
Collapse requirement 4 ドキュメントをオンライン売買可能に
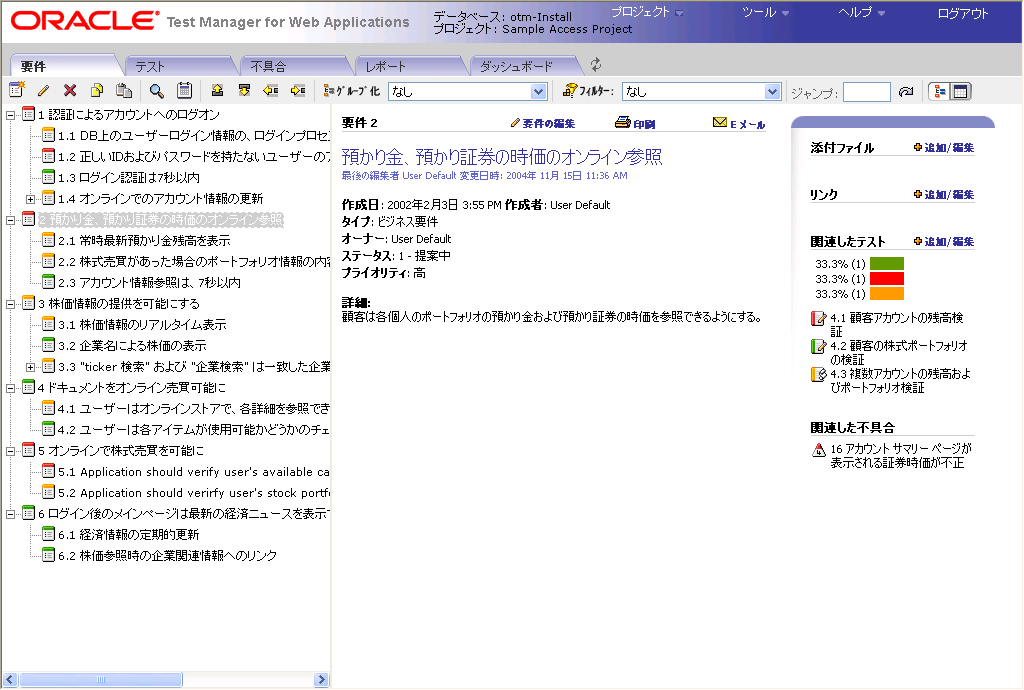pos(10,388)
